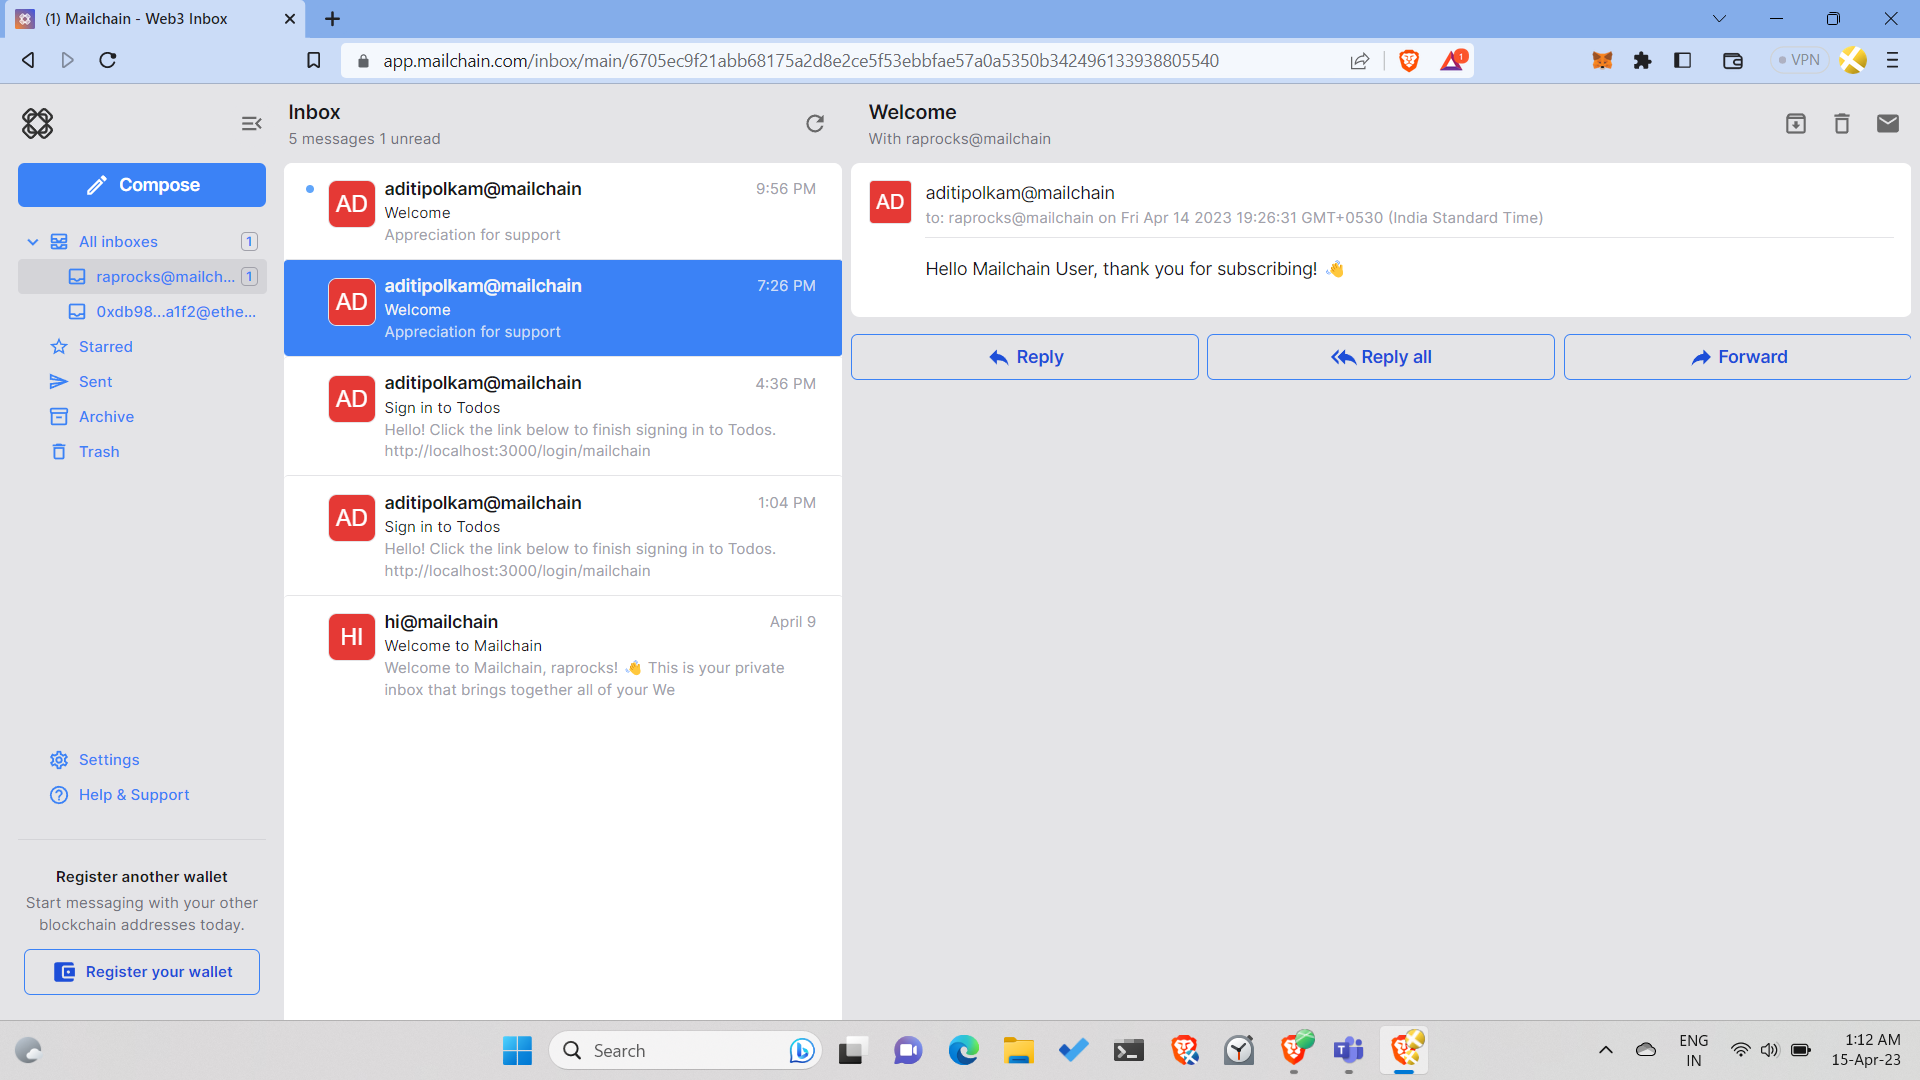Expand the 0xdb98...a1f2@ethe... inbox item
The image size is (1920, 1080).
177,310
